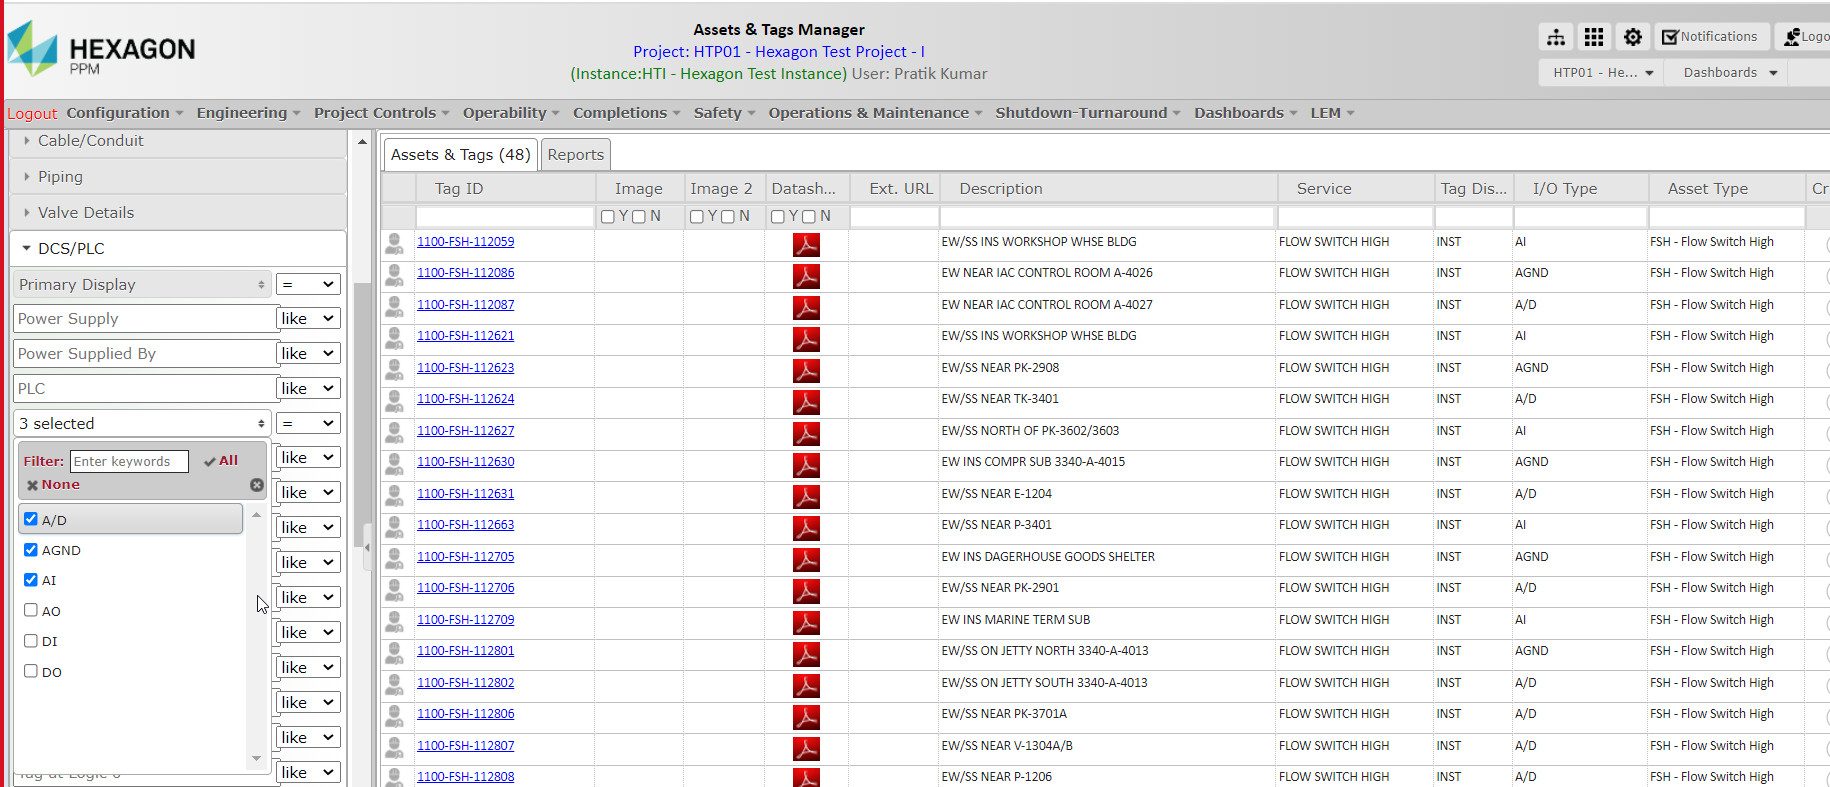Open PDF datasheet for 1100-FSH-112624
Viewport: 1830px width, 787px height.
tap(806, 402)
